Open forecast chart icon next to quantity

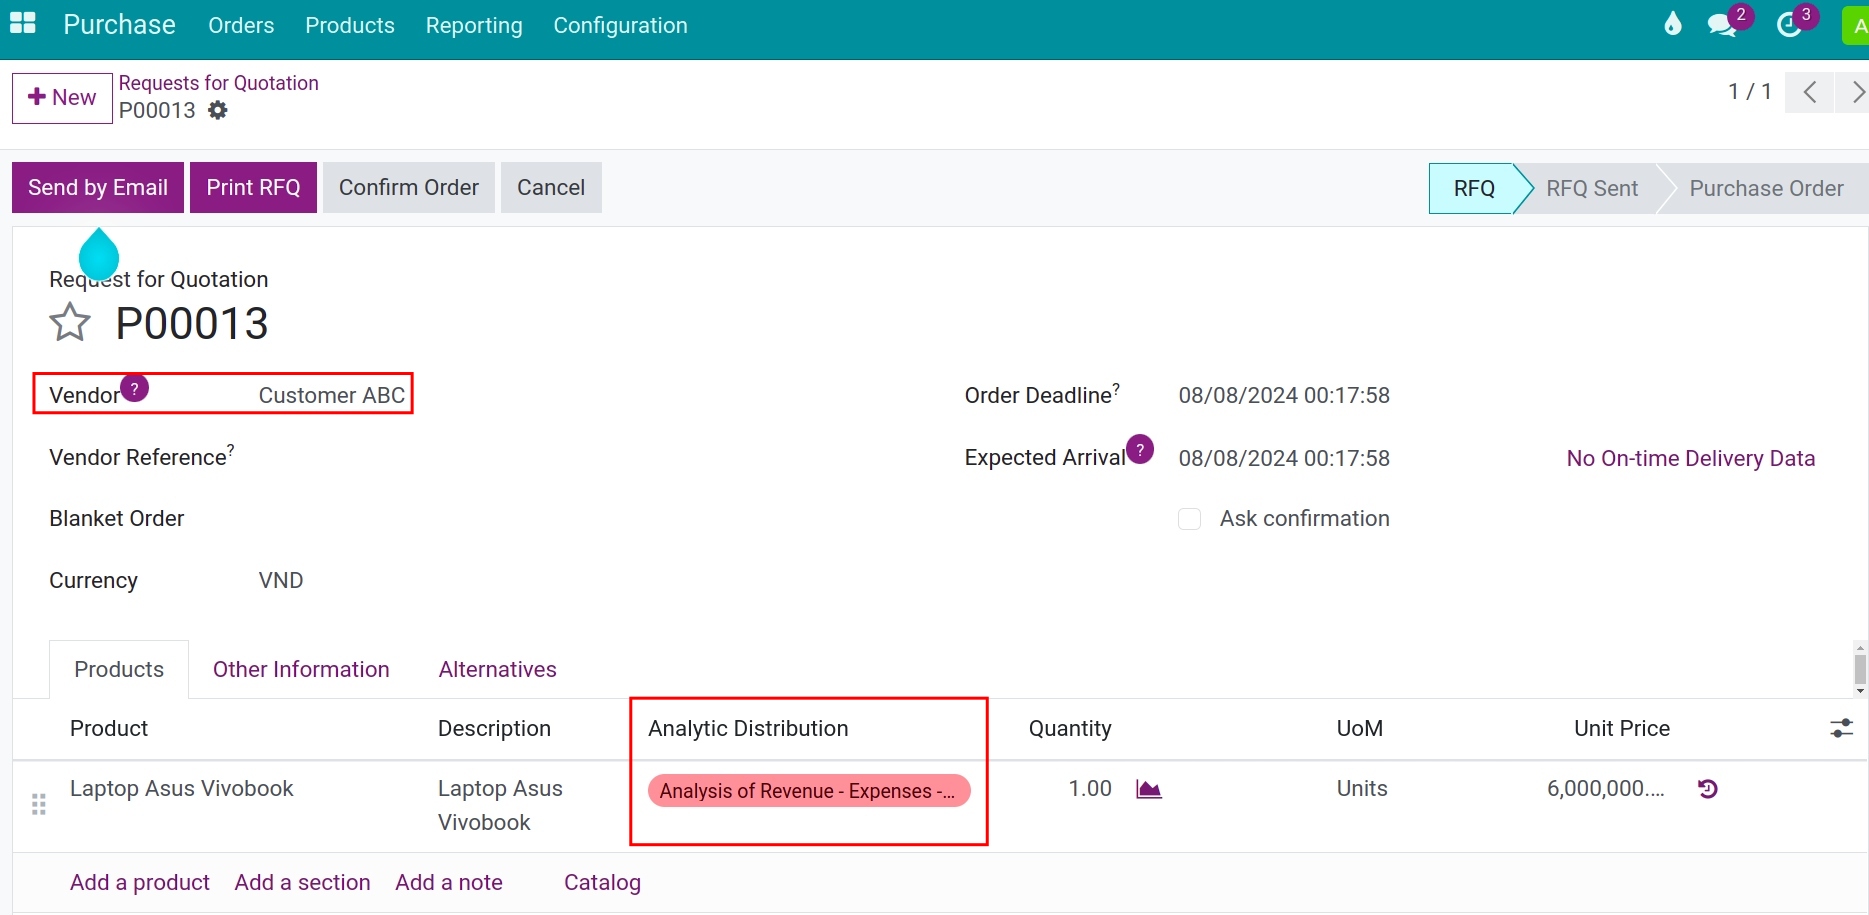point(1149,789)
